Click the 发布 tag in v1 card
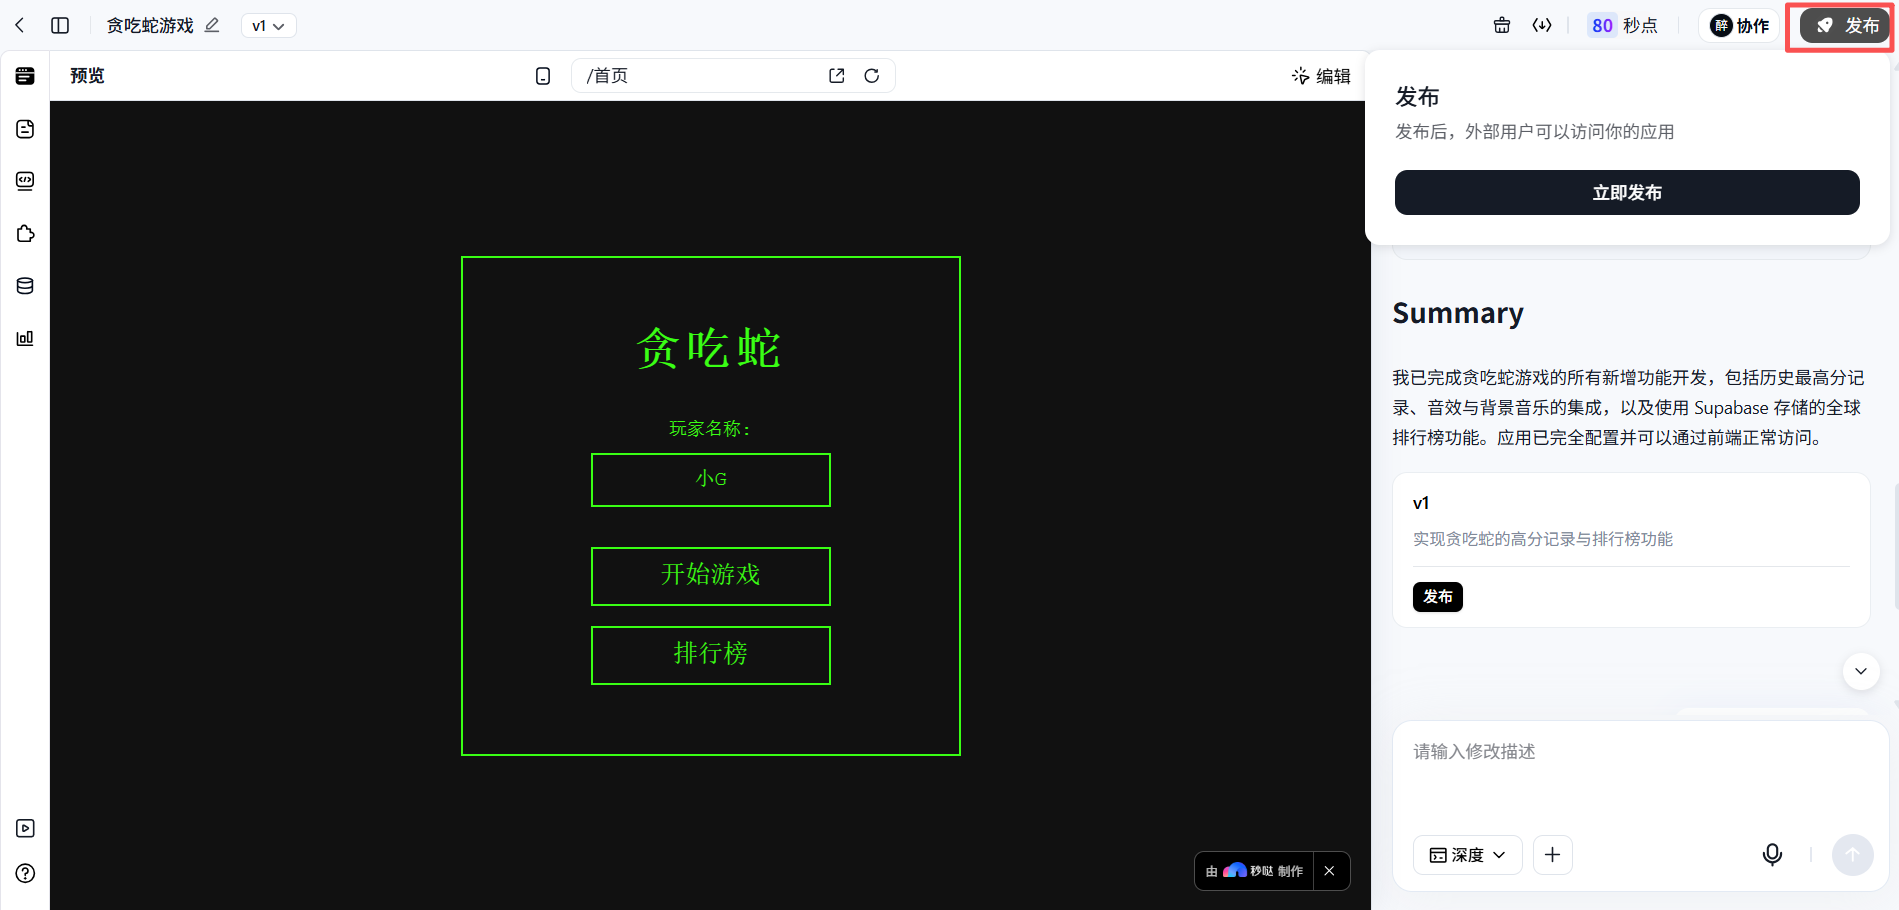 pyautogui.click(x=1437, y=597)
